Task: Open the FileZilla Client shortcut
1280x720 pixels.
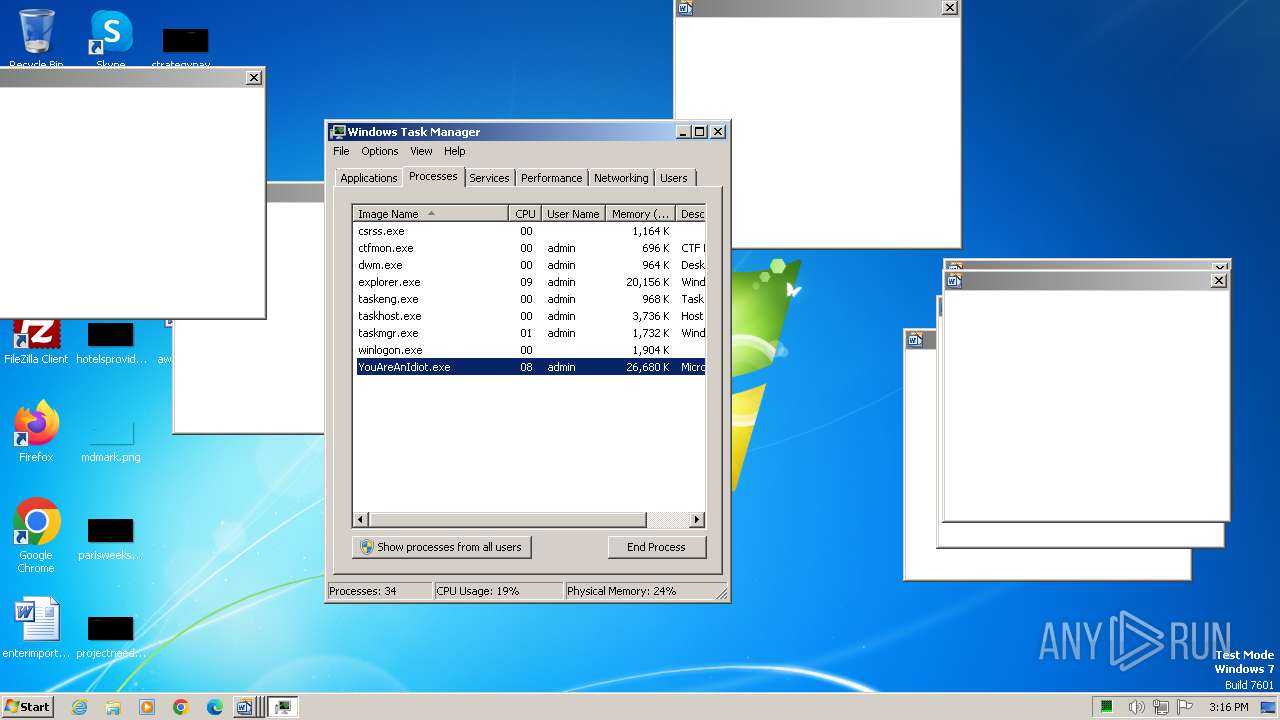Action: (x=36, y=342)
